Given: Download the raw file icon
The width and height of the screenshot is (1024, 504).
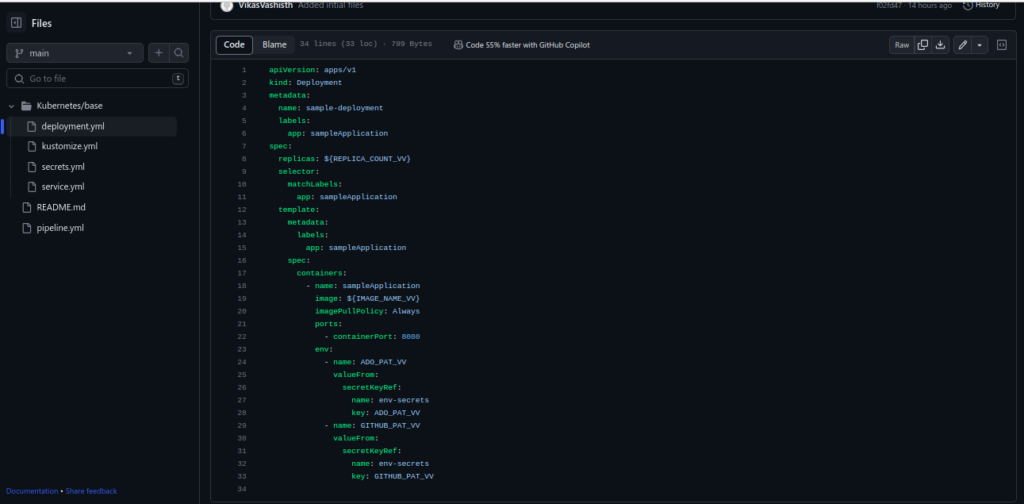Looking at the screenshot, I should [x=940, y=45].
